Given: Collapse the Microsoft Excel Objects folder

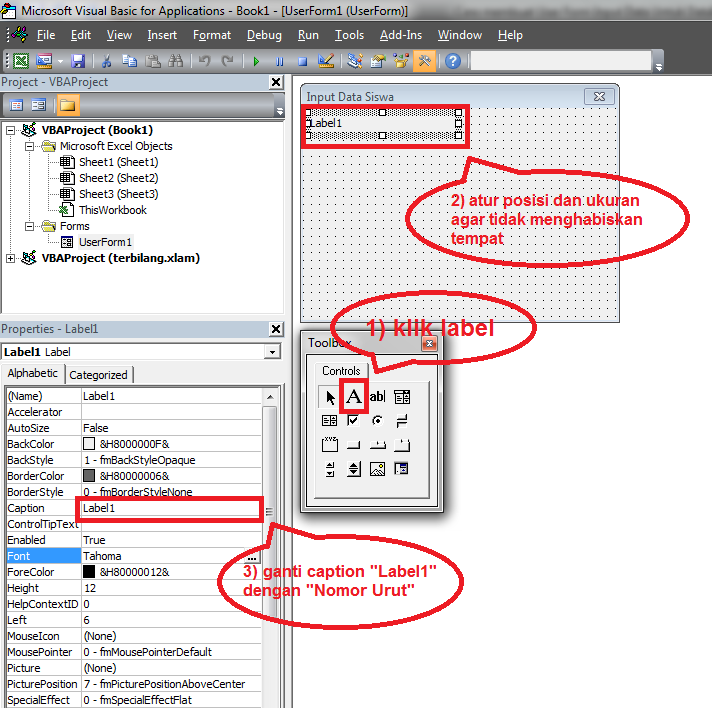Looking at the screenshot, I should pyautogui.click(x=29, y=147).
